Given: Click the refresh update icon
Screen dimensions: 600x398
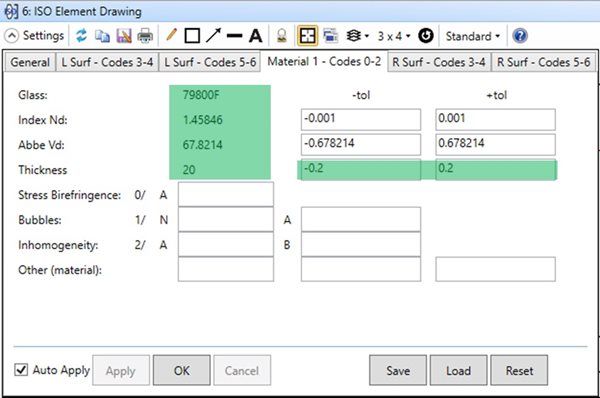Looking at the screenshot, I should coord(81,36).
